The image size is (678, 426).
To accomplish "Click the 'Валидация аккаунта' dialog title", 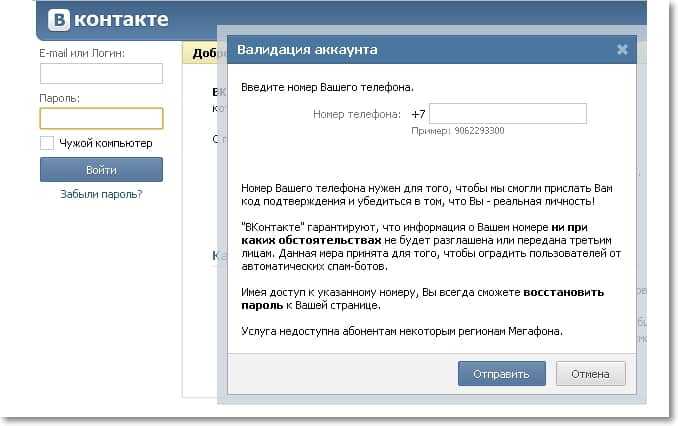I will coord(307,50).
